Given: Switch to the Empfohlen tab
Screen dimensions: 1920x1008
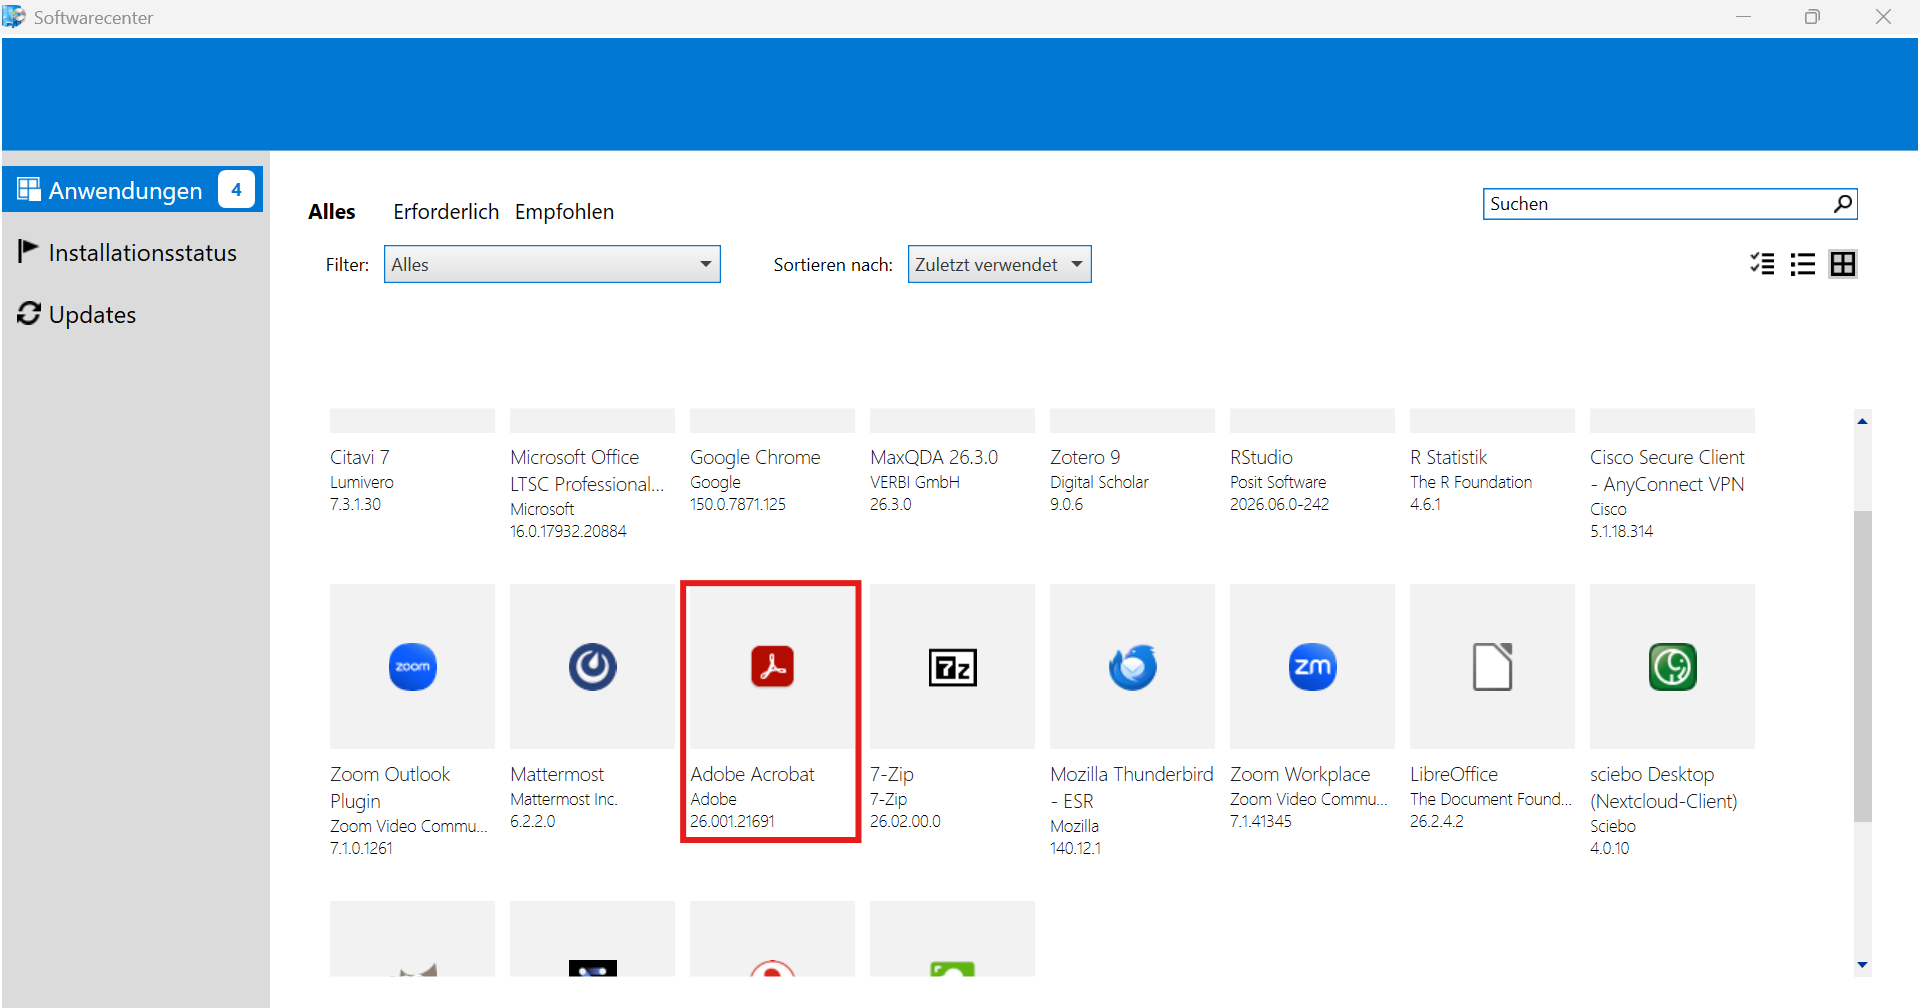Looking at the screenshot, I should (x=564, y=212).
